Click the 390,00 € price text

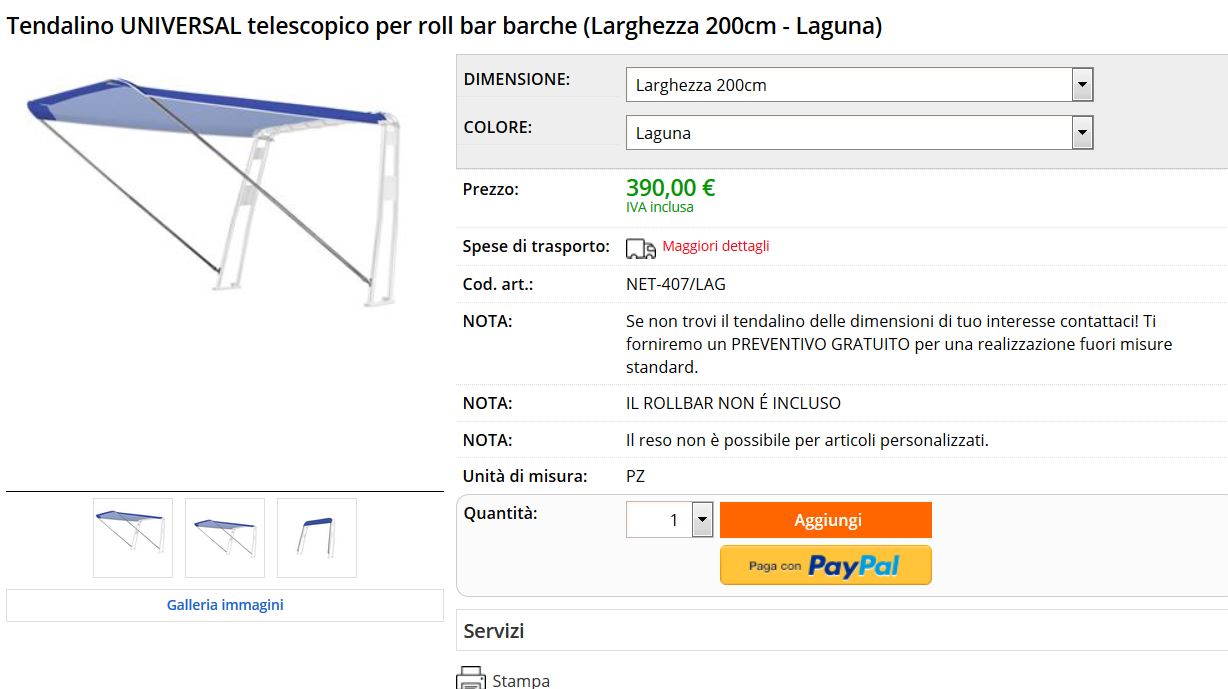[671, 187]
